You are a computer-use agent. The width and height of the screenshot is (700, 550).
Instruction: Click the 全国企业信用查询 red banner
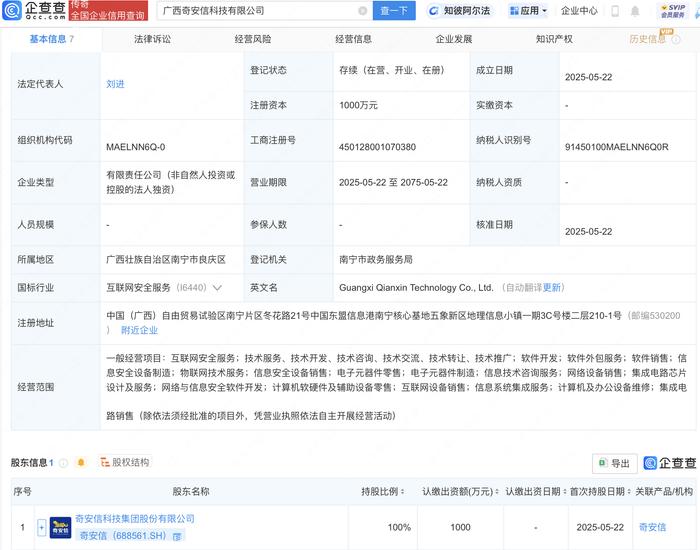[108, 11]
